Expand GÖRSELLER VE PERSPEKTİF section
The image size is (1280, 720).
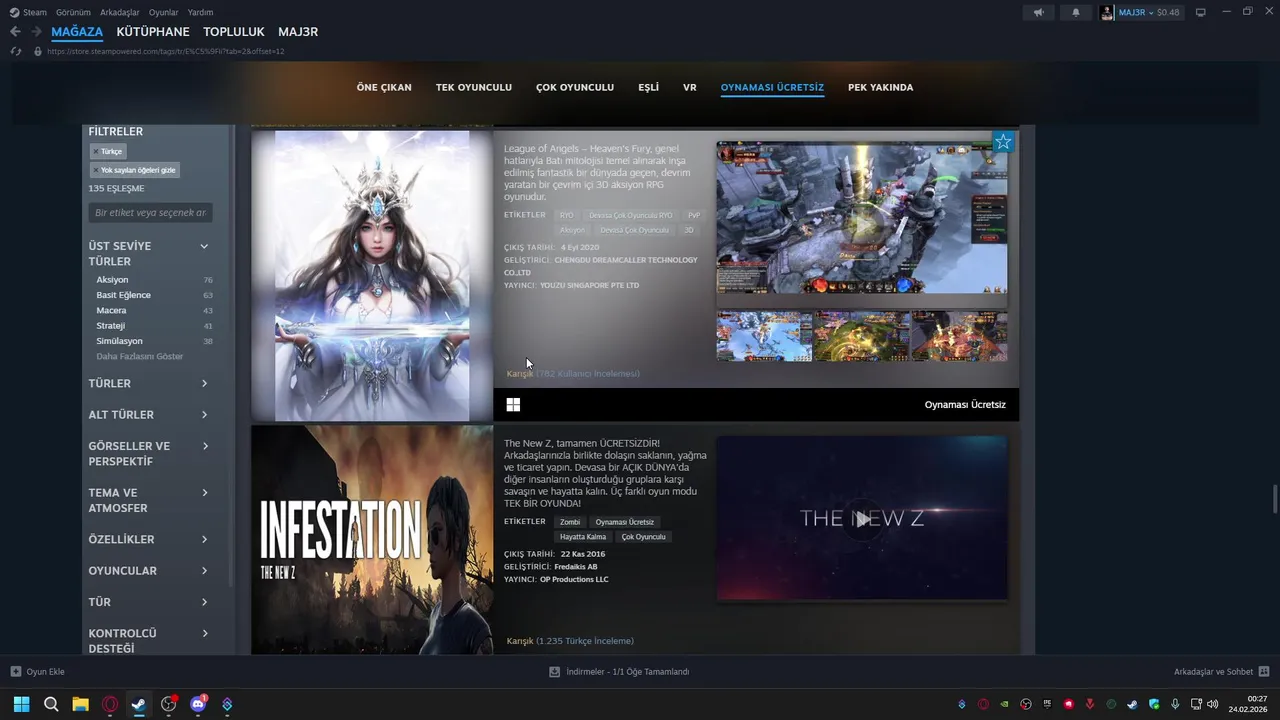(149, 454)
